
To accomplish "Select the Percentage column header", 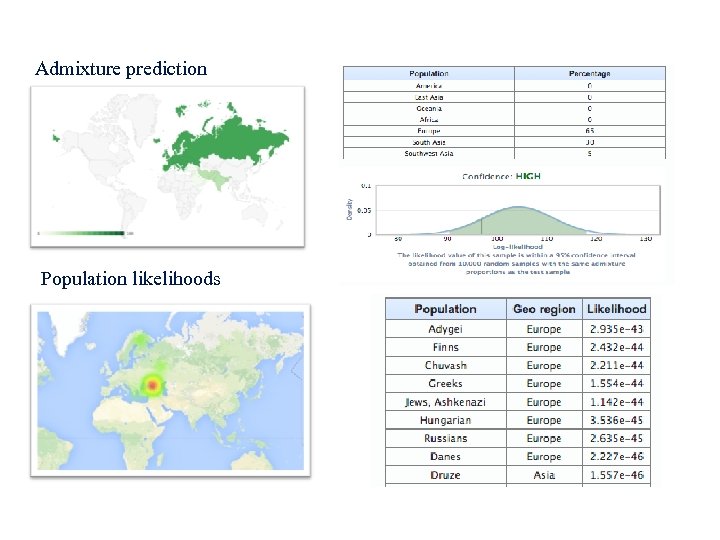I will tap(590, 73).
